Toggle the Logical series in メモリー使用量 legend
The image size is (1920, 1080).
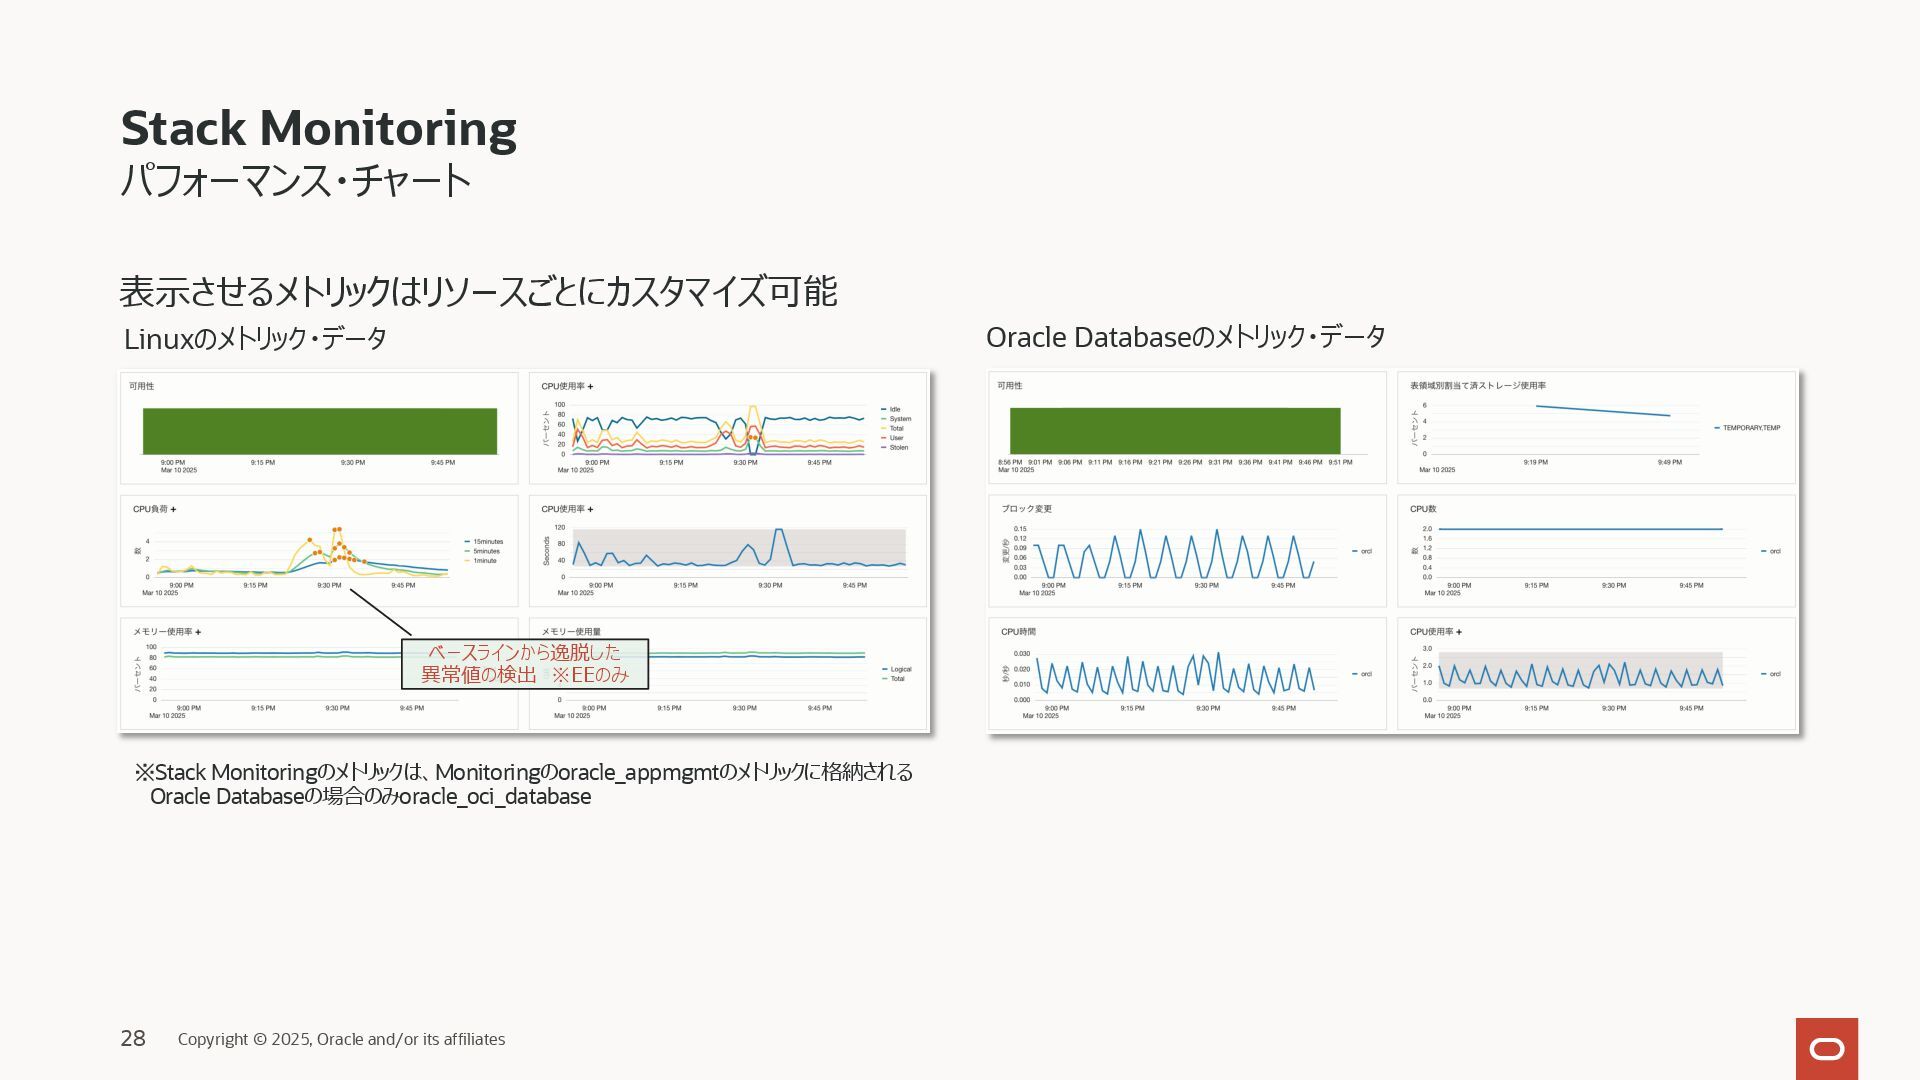tap(897, 670)
